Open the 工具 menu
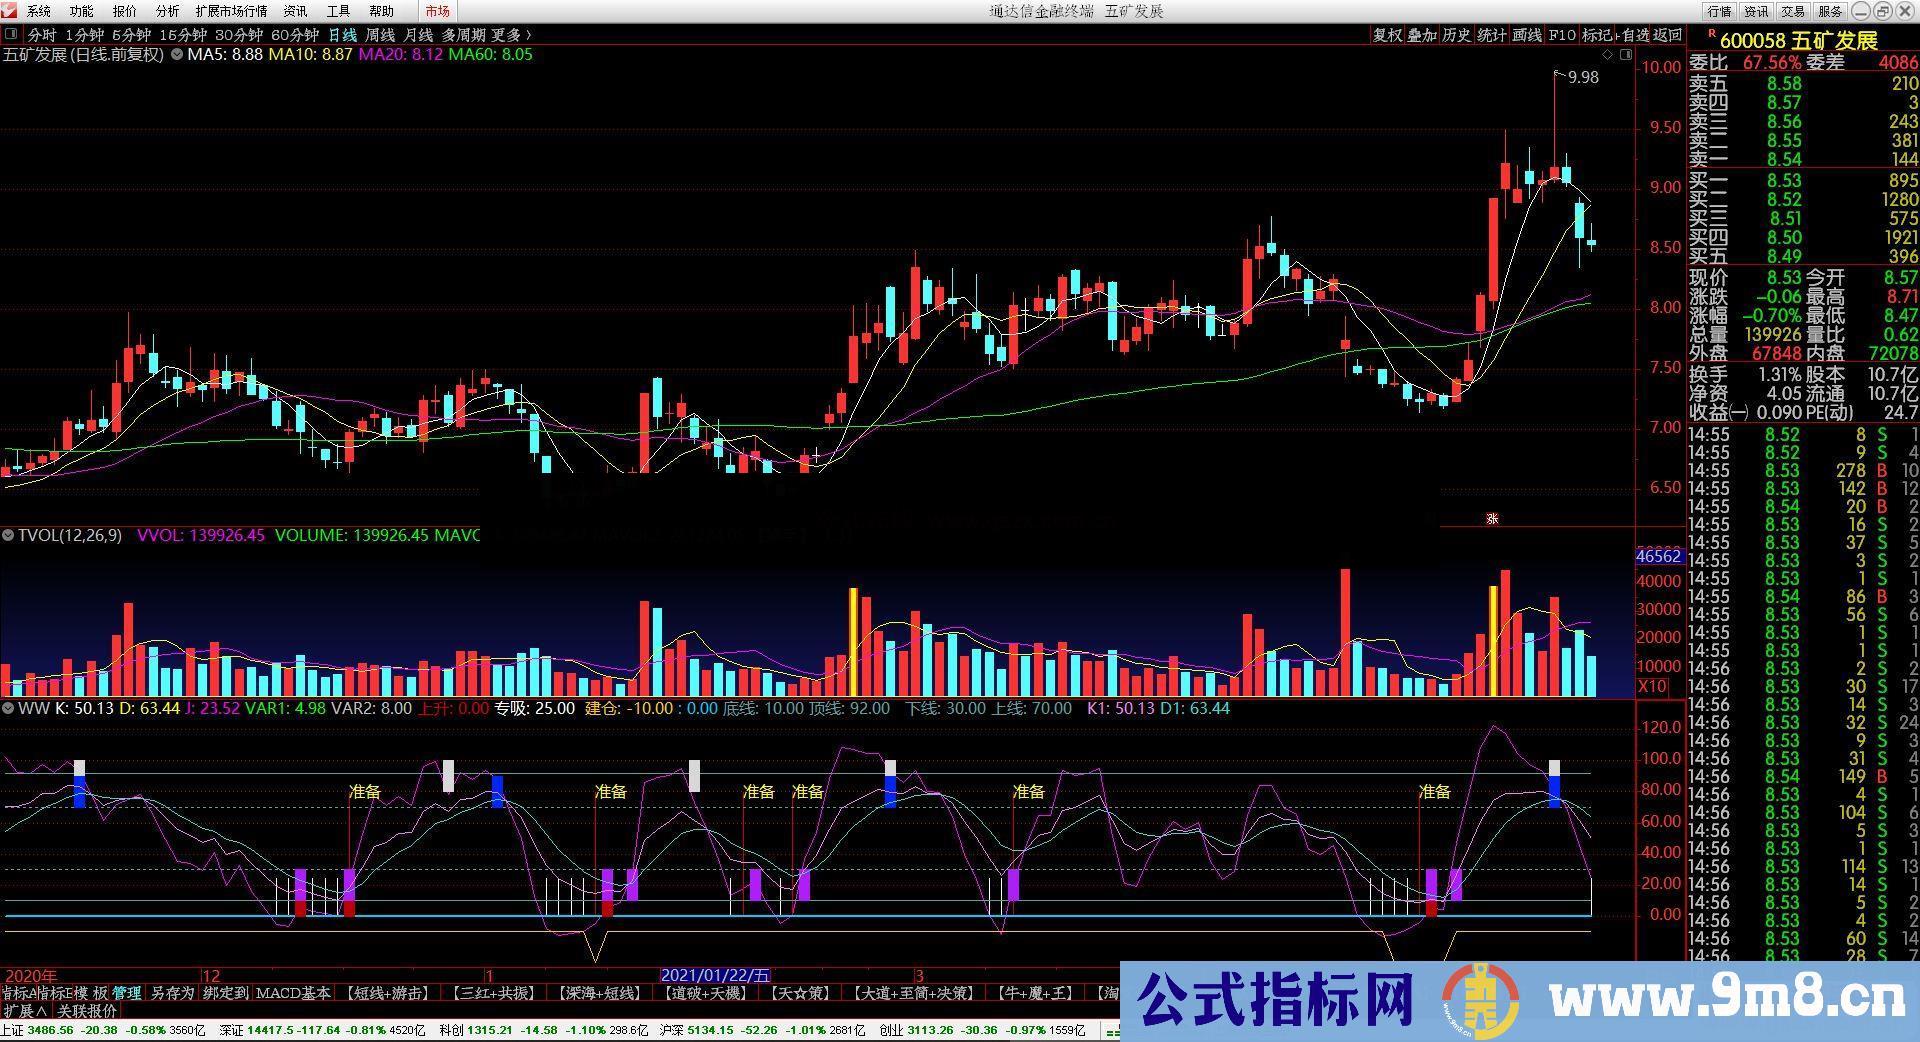Image resolution: width=1920 pixels, height=1042 pixels. (x=337, y=11)
